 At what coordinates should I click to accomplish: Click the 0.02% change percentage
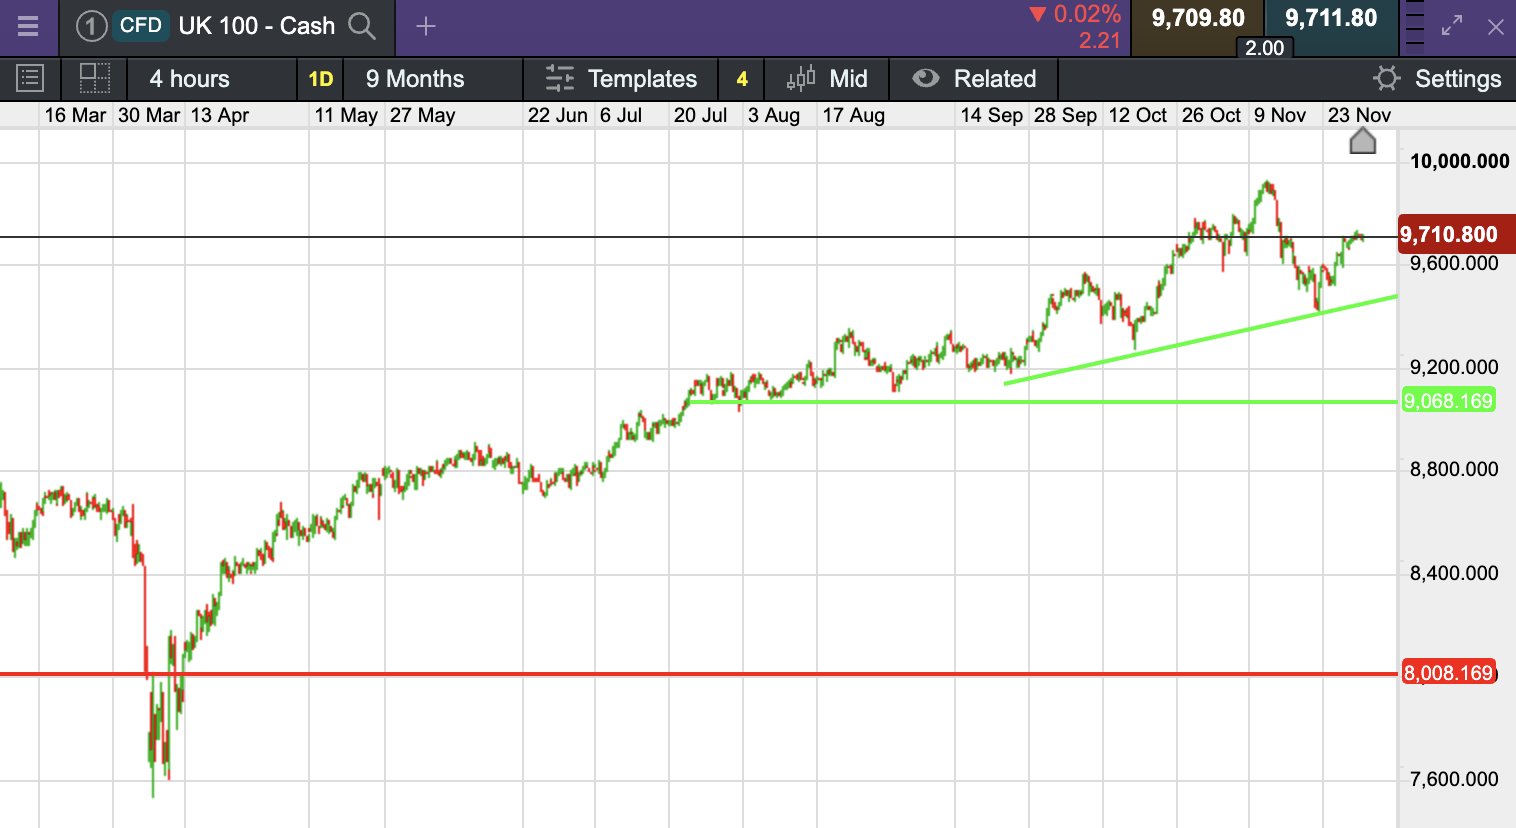pos(1087,14)
